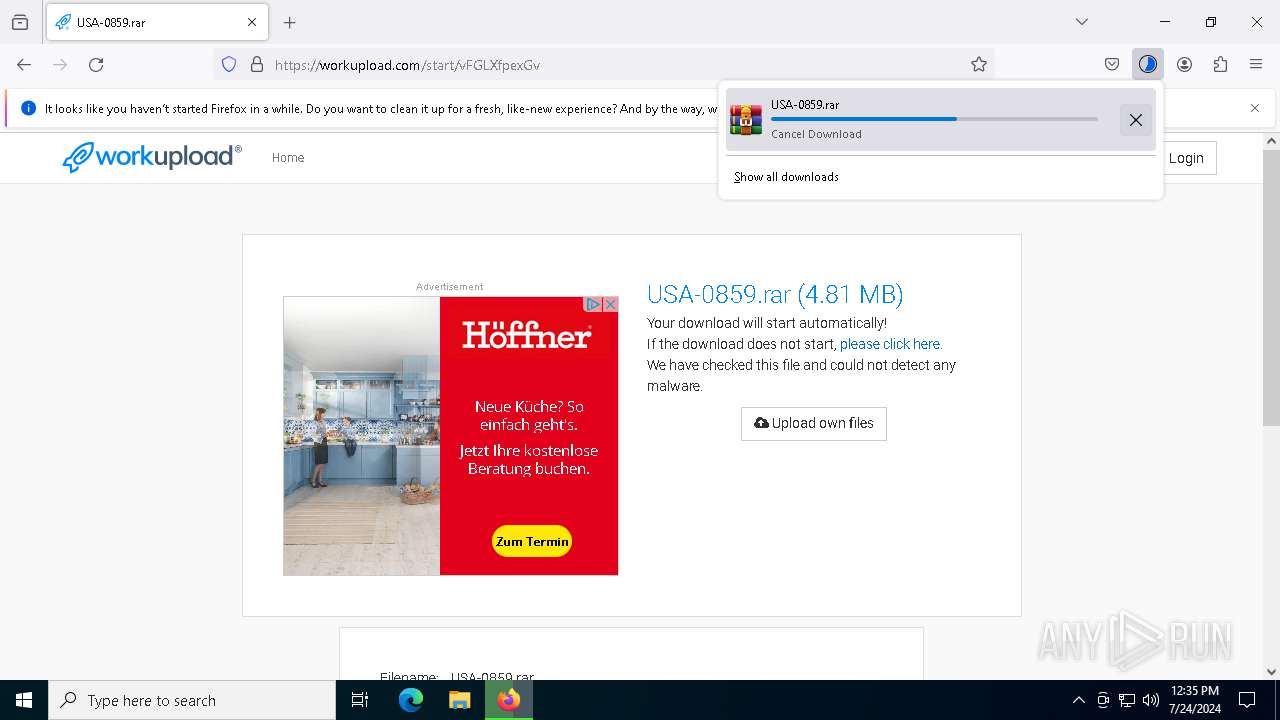Click 'please click here' download link
This screenshot has width=1280, height=720.
[890, 344]
